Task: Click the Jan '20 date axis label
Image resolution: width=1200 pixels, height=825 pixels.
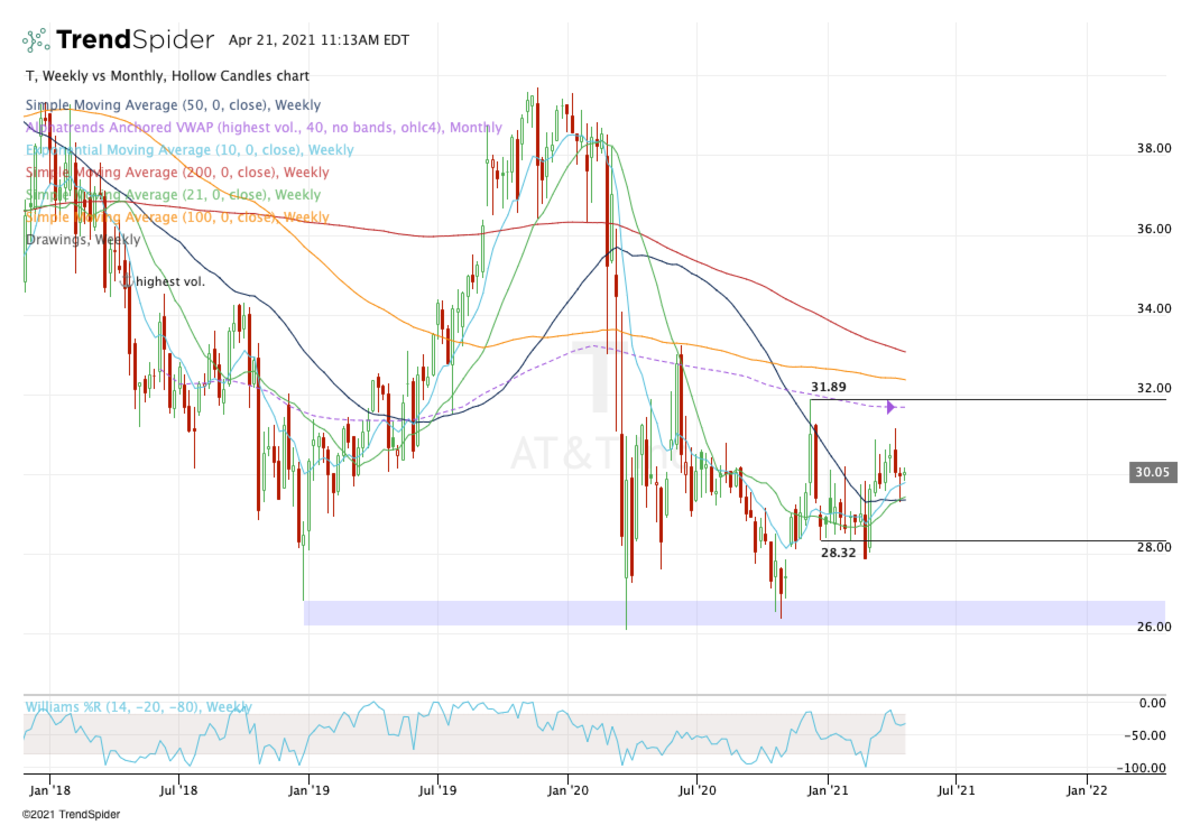Action: (567, 790)
